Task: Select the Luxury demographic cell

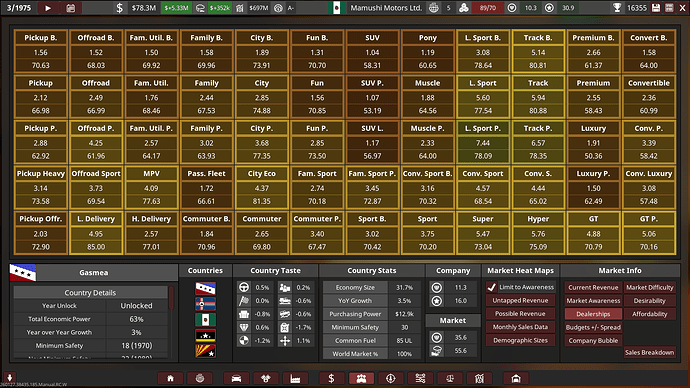Action: (x=593, y=142)
